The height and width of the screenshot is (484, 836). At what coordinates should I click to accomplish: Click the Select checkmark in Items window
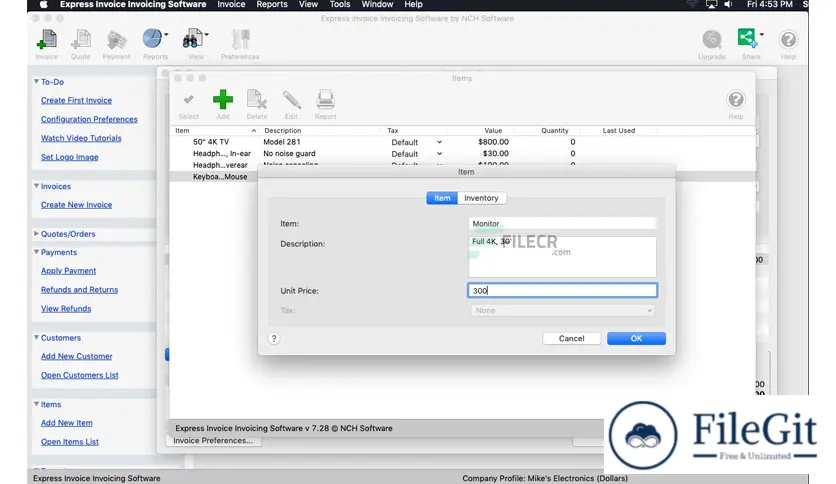pyautogui.click(x=188, y=100)
